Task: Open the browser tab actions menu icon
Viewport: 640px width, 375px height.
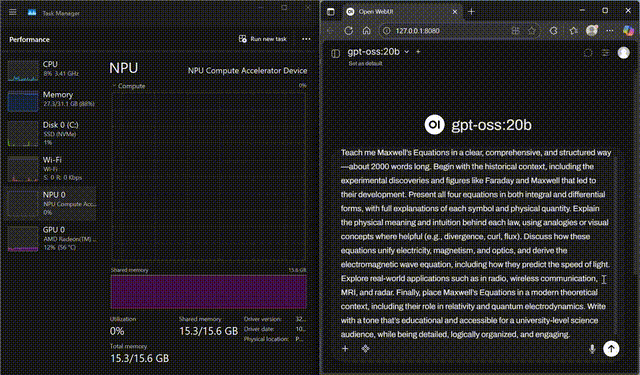Action: tap(331, 12)
